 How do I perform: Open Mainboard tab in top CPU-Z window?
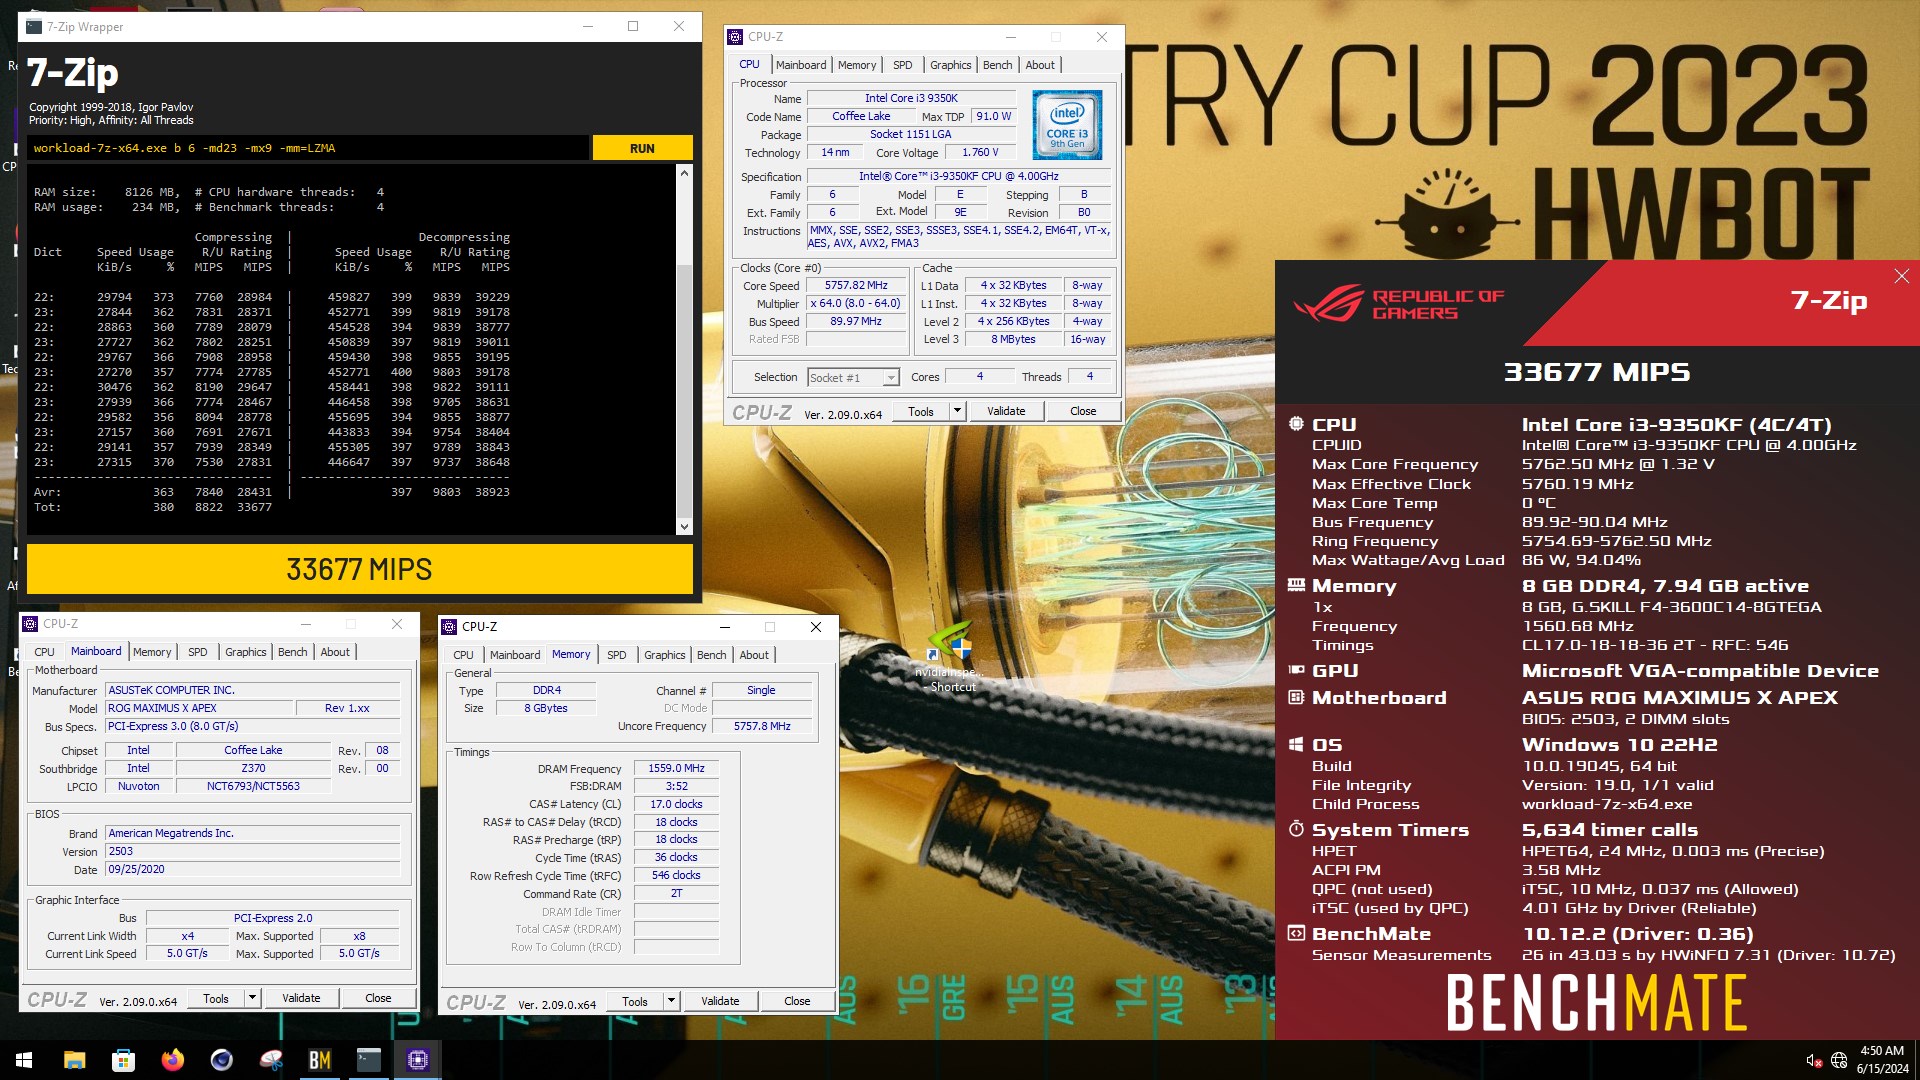[801, 65]
